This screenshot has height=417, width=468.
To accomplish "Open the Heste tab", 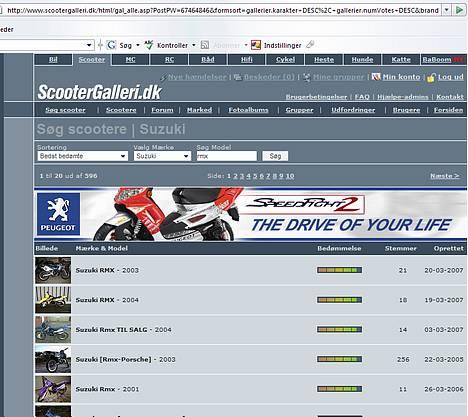I will click(x=324, y=60).
